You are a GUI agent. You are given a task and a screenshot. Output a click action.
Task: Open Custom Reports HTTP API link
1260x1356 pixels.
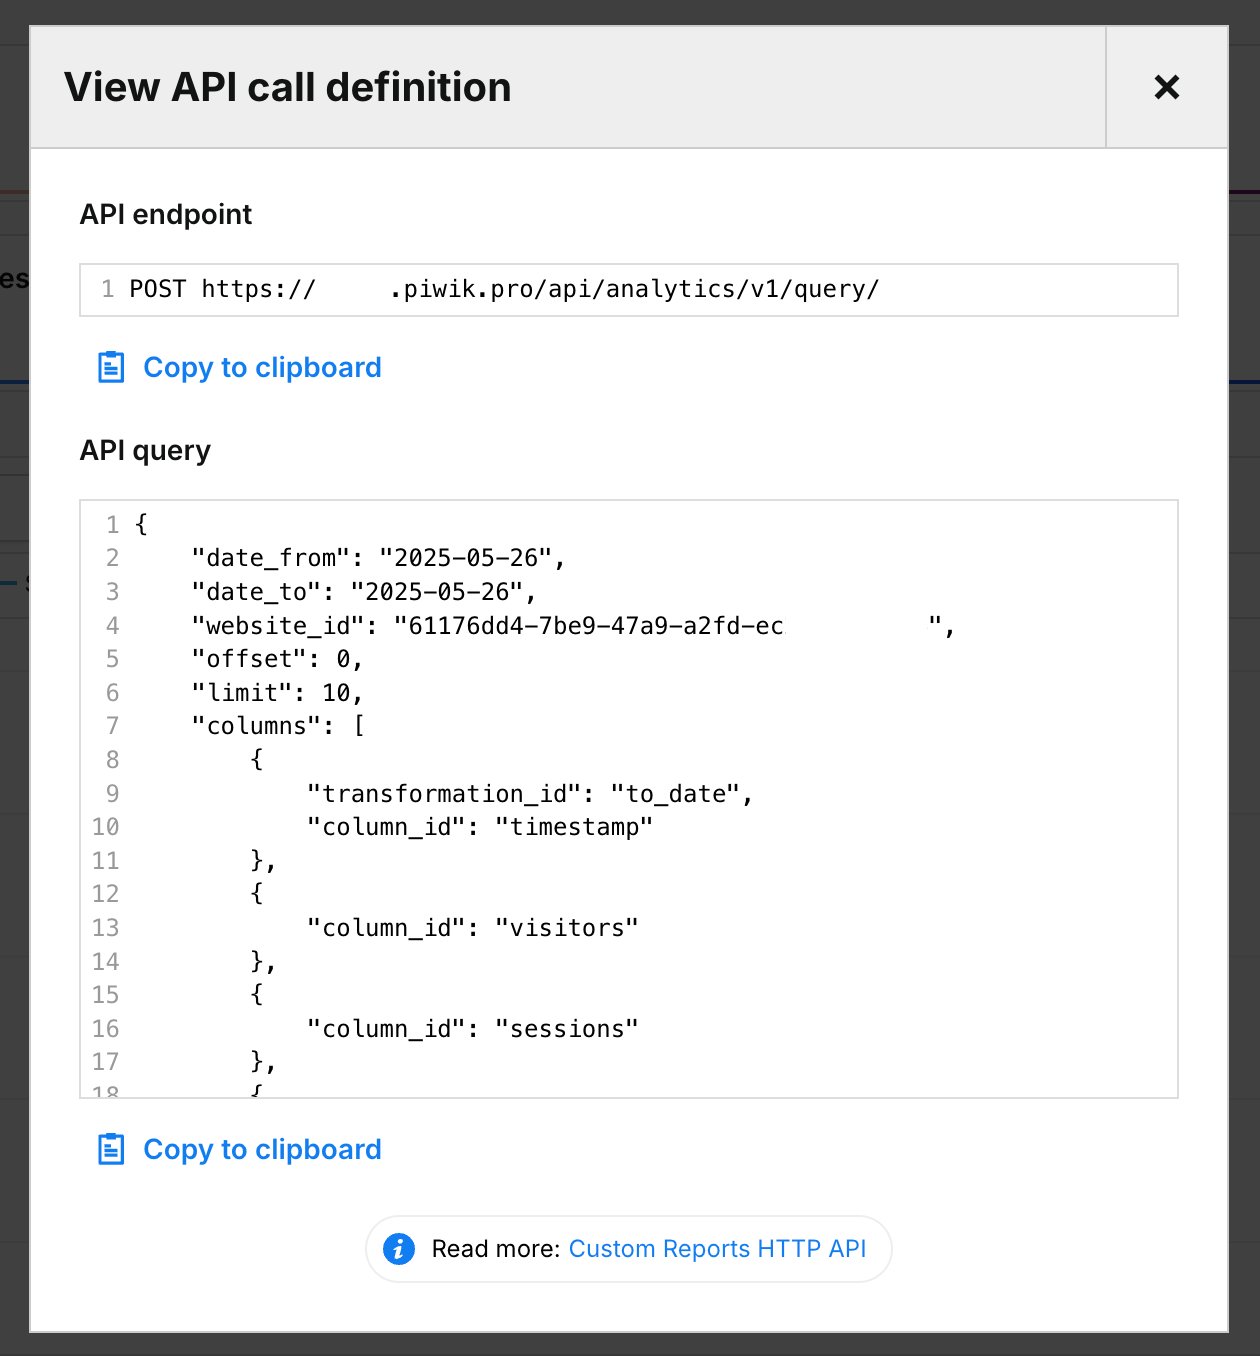pos(717,1248)
